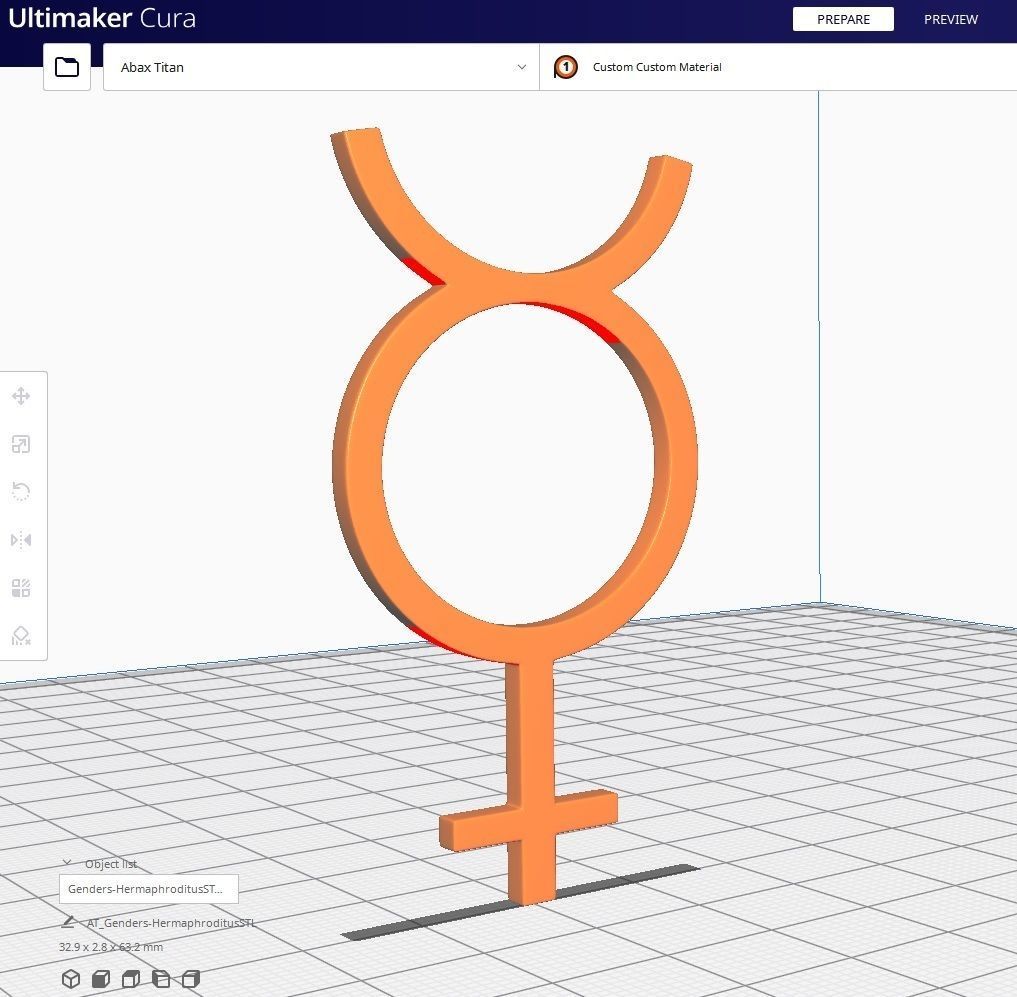
Task: Switch to the PREPARE stage
Action: pos(843,19)
